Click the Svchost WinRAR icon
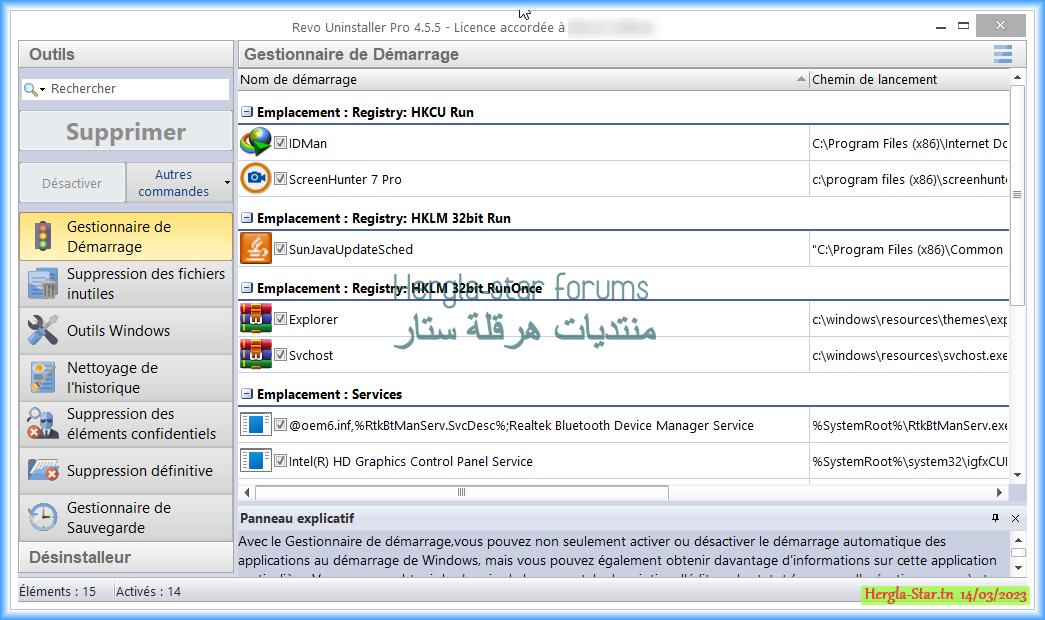 [x=256, y=354]
